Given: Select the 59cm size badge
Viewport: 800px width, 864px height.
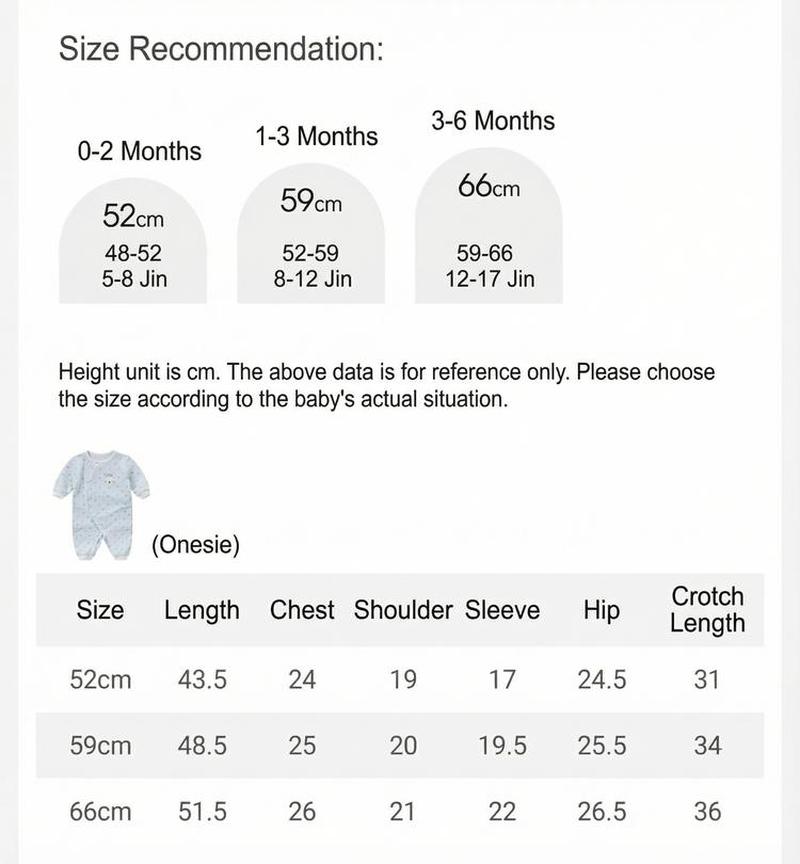Looking at the screenshot, I should pyautogui.click(x=311, y=233).
